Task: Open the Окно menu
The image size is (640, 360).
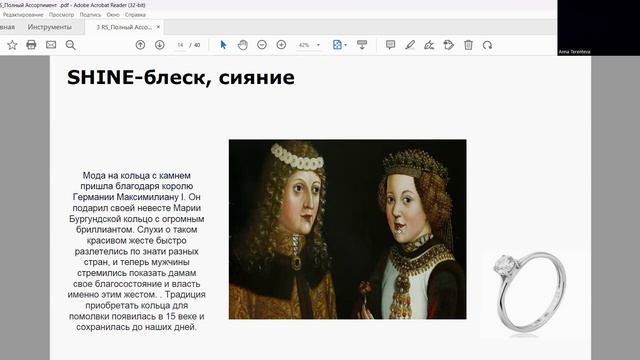Action: (113, 15)
